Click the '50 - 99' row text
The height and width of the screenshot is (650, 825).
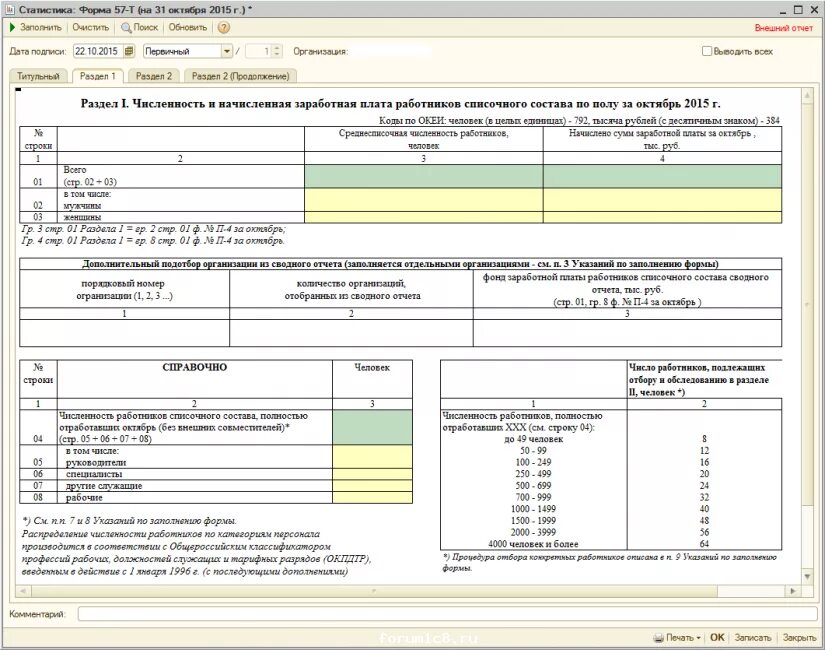tap(533, 451)
